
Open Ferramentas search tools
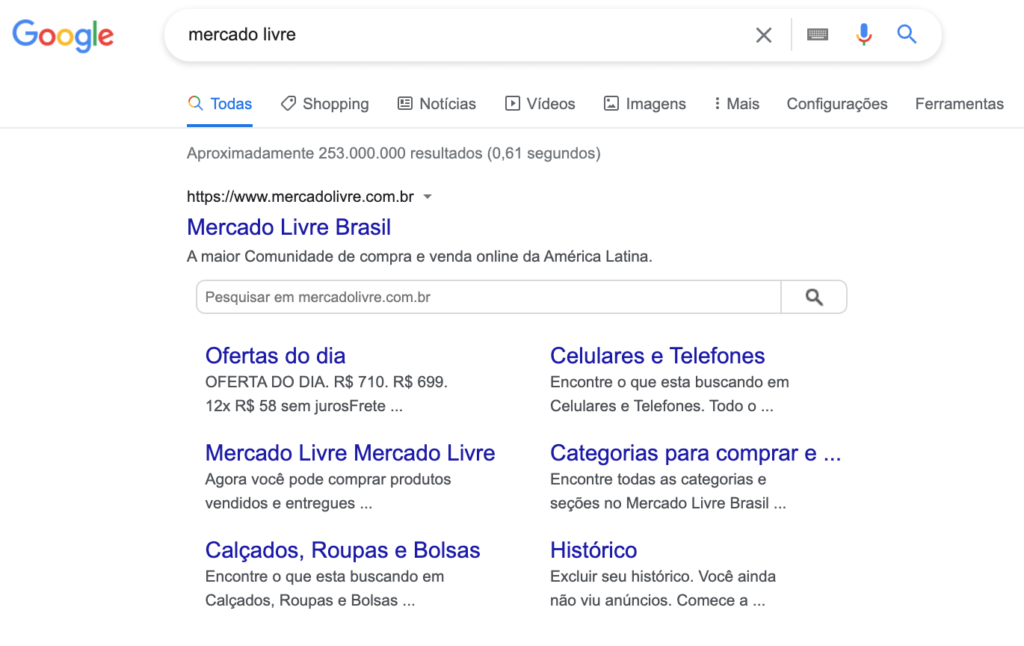point(959,104)
